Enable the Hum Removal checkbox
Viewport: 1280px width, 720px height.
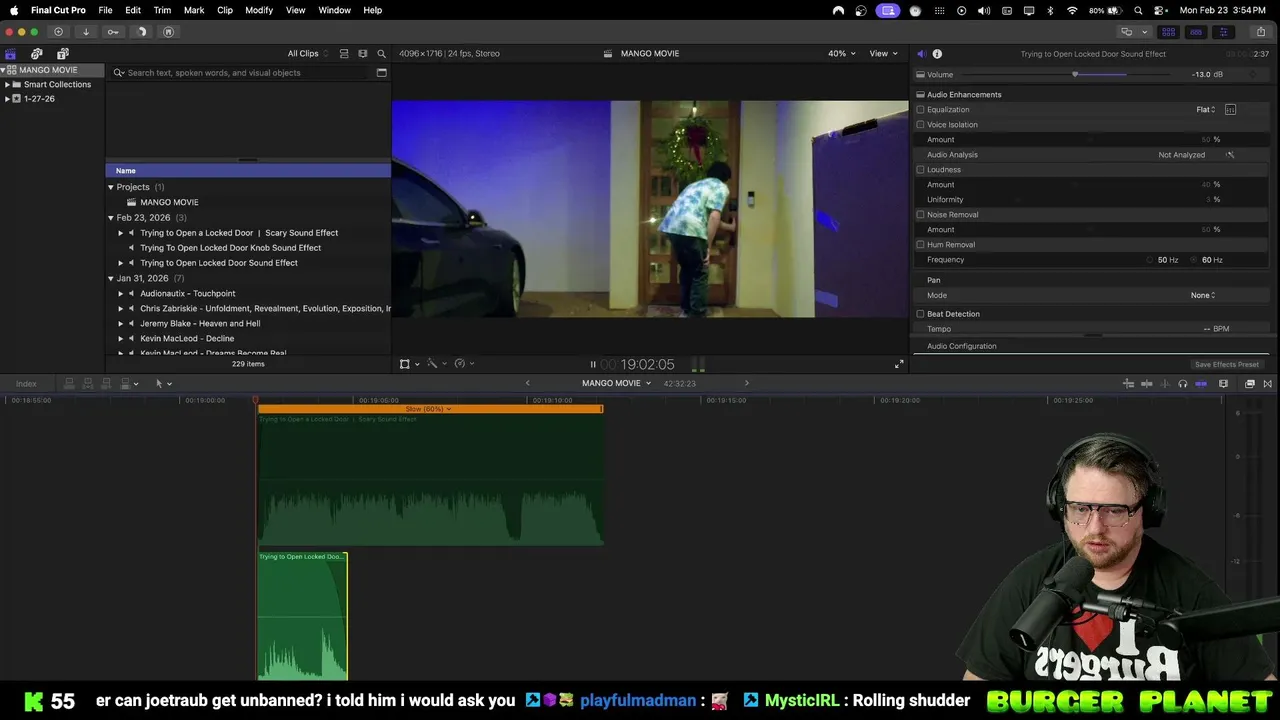point(920,245)
